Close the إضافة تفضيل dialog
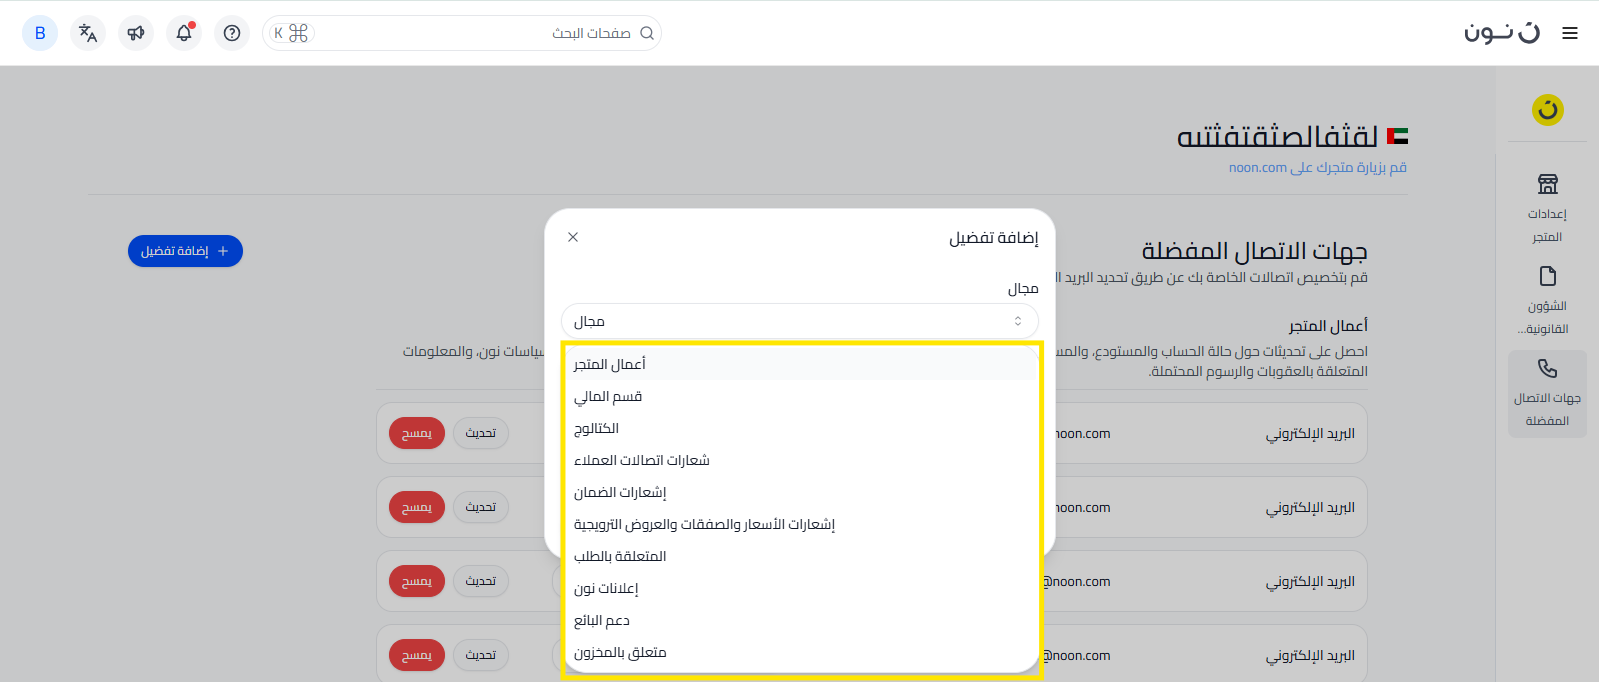The height and width of the screenshot is (682, 1599). [x=573, y=237]
